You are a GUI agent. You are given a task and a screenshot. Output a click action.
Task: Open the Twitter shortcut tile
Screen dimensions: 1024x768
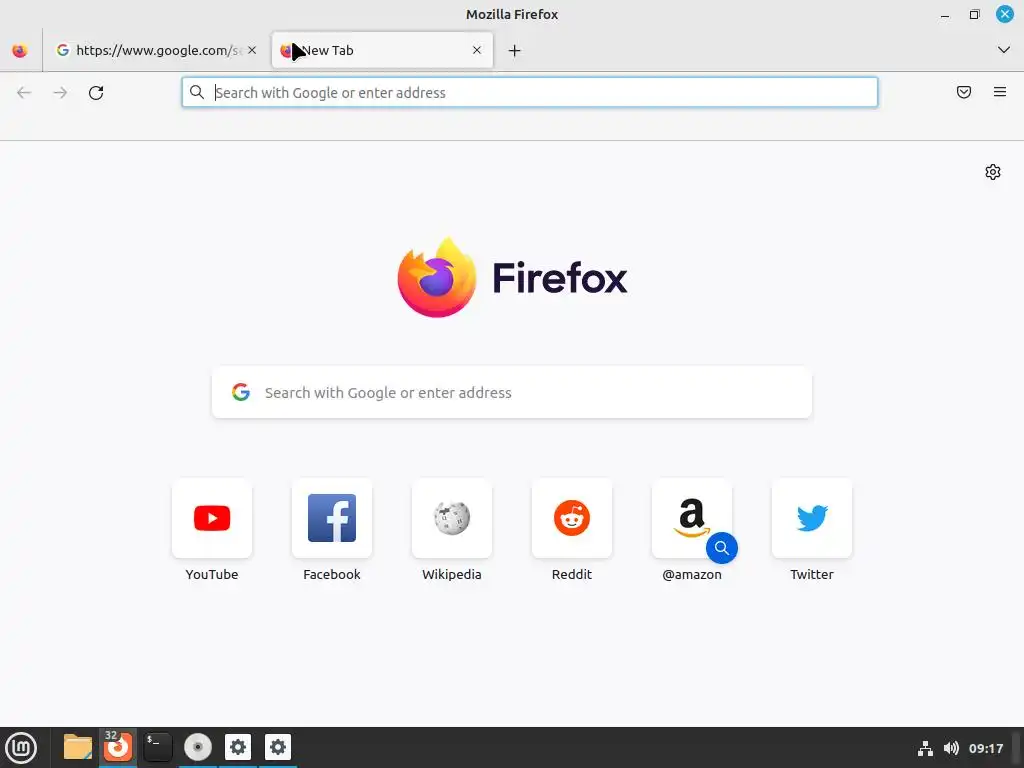pyautogui.click(x=812, y=518)
